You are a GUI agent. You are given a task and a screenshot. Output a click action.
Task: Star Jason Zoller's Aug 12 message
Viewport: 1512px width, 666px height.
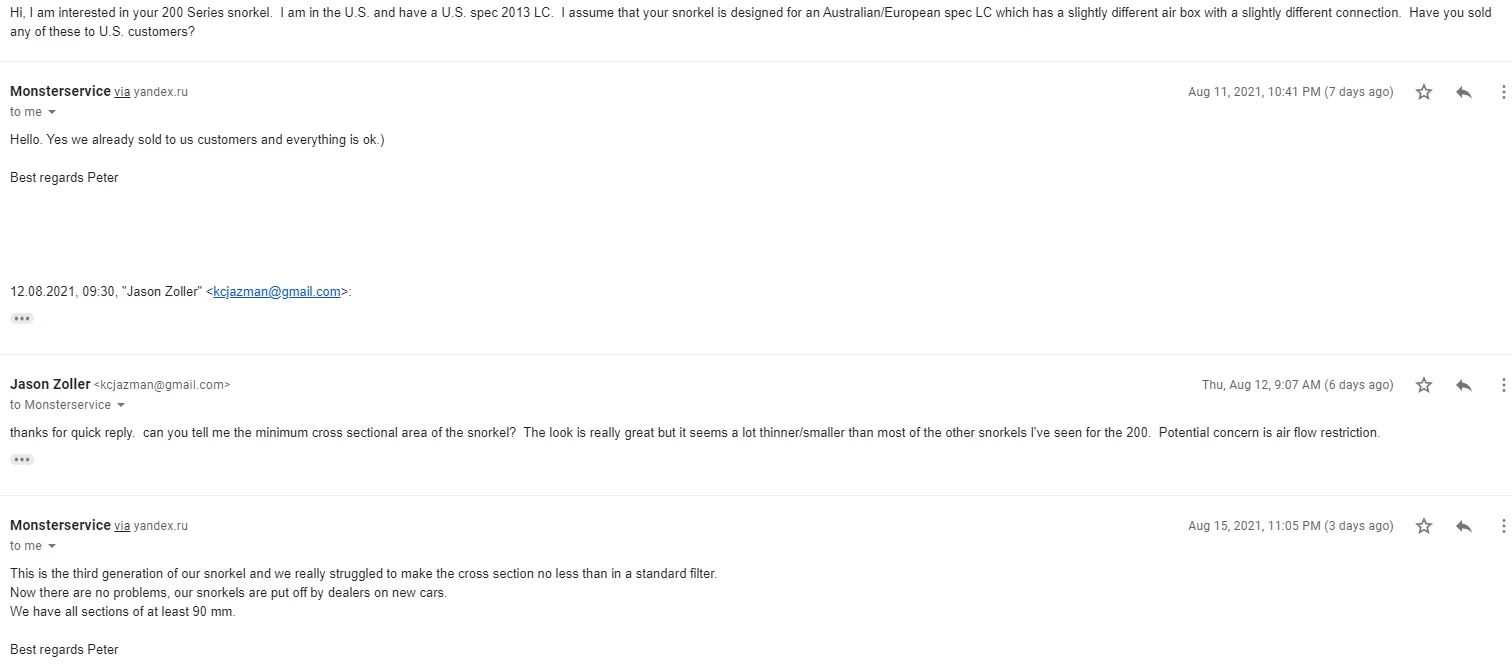[x=1424, y=385]
